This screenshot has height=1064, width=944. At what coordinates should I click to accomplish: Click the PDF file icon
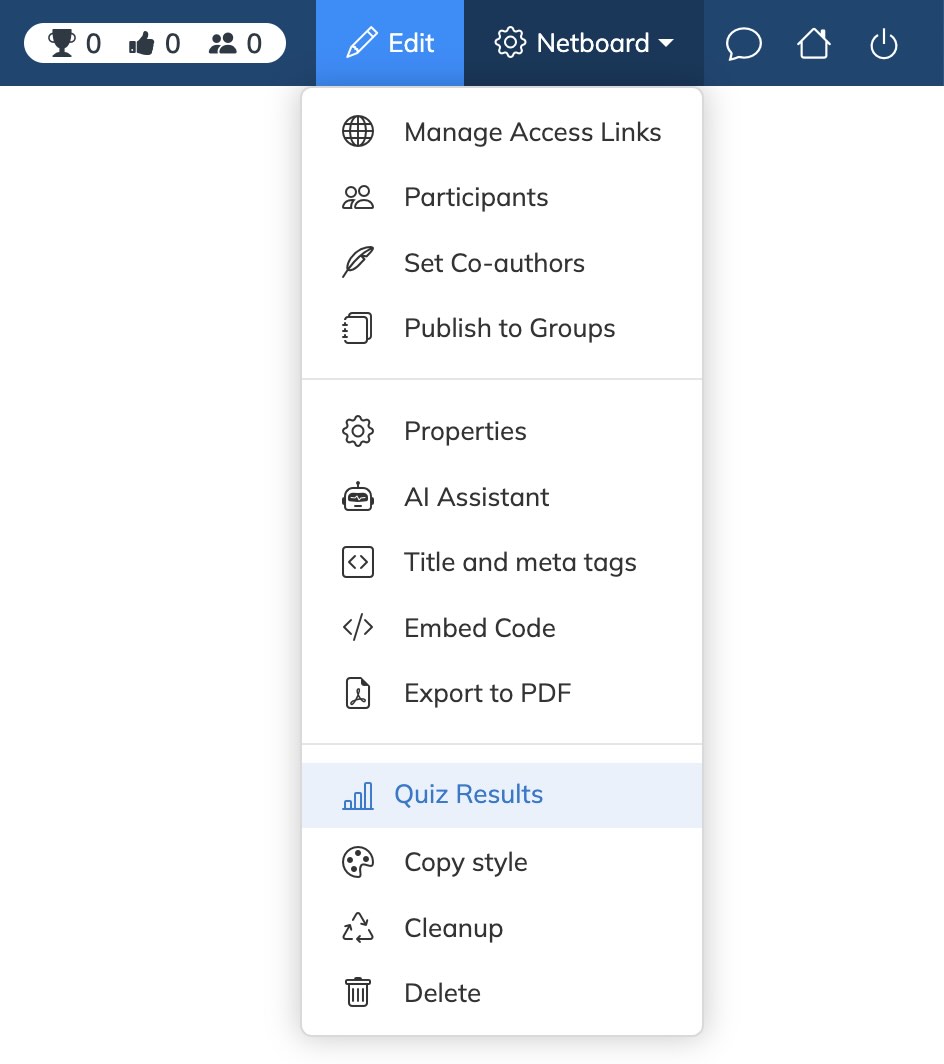tap(358, 693)
